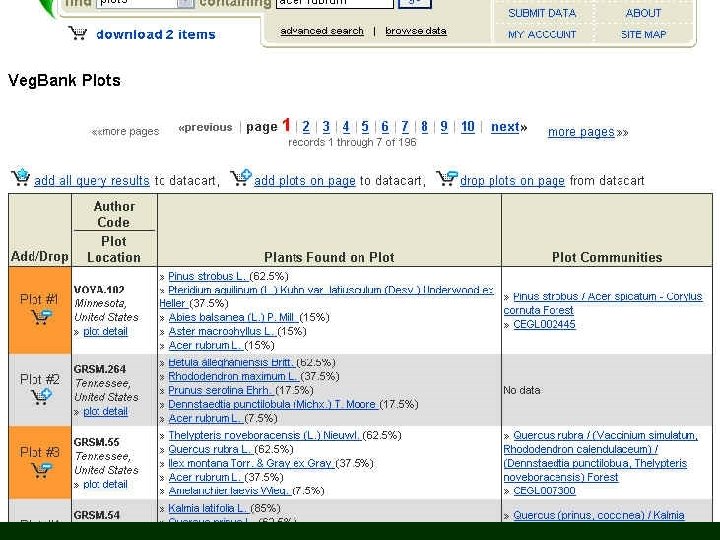720x540 pixels.
Task: Click add plots on page link
Action: [x=305, y=181]
